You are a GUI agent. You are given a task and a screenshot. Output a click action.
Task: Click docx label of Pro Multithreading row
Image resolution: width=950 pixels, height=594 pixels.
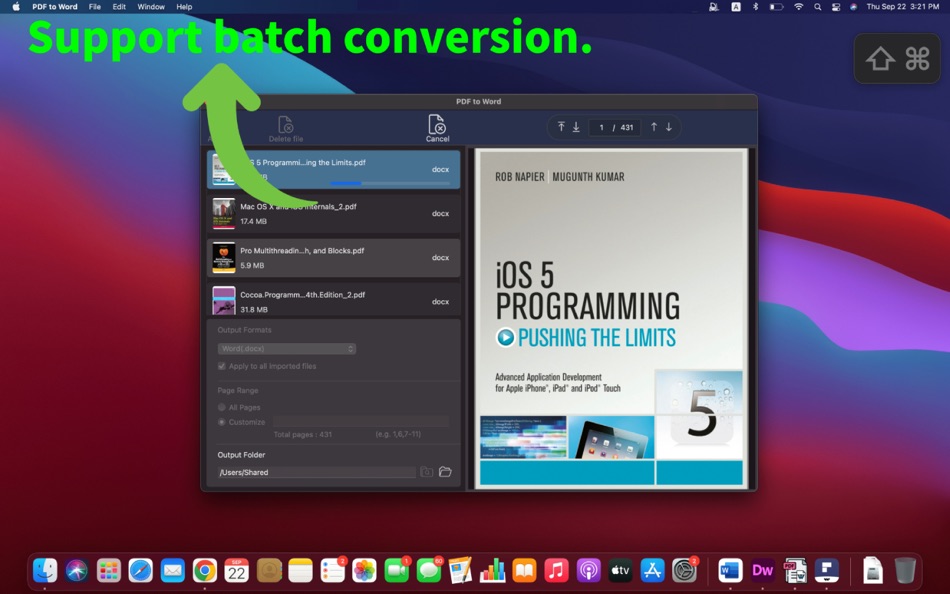coord(440,258)
